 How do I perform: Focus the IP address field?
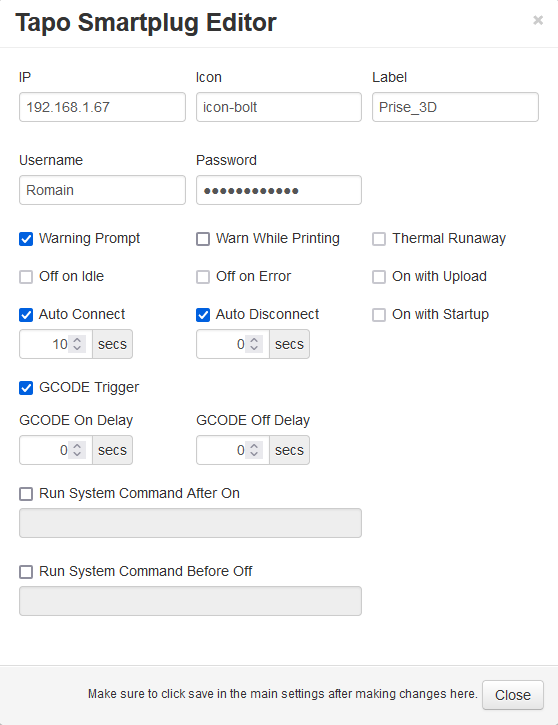[x=102, y=107]
